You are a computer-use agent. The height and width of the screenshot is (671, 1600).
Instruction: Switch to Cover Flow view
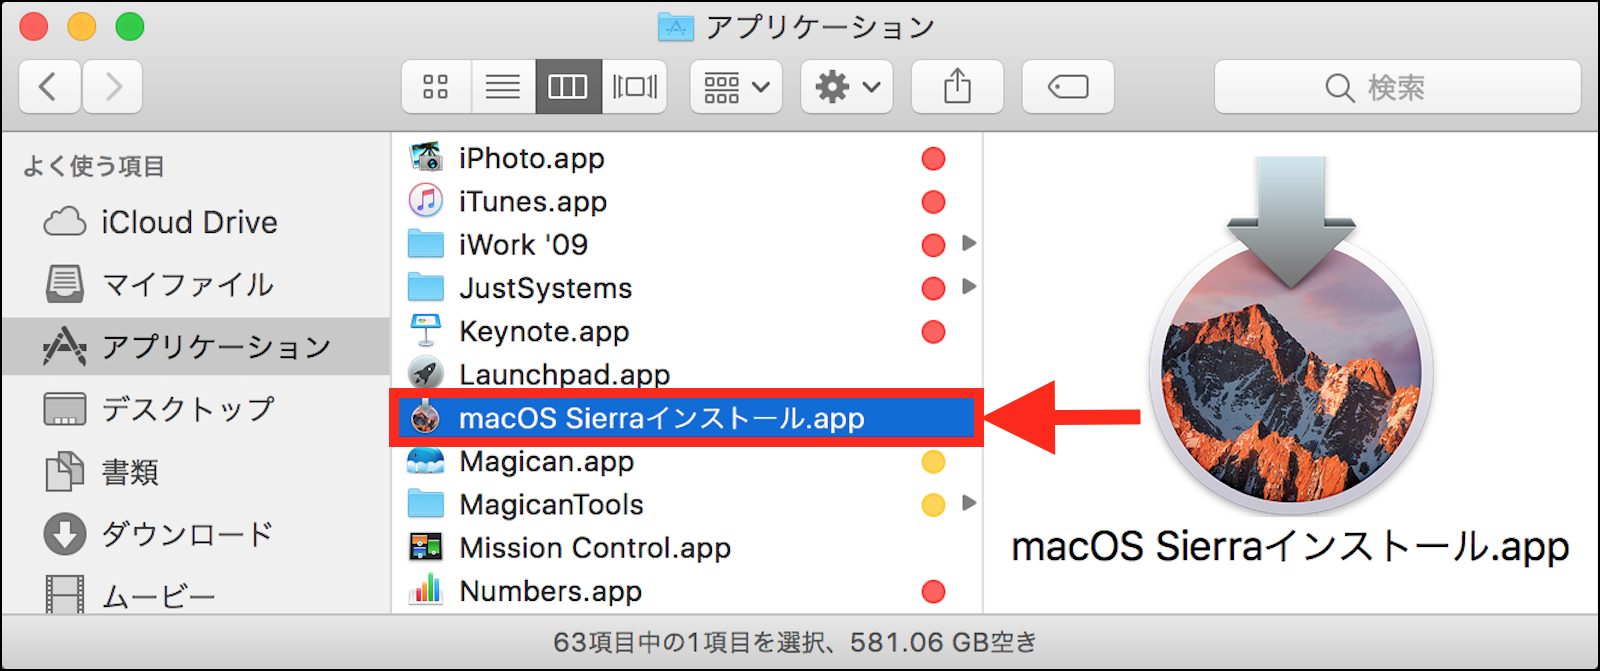coord(634,87)
